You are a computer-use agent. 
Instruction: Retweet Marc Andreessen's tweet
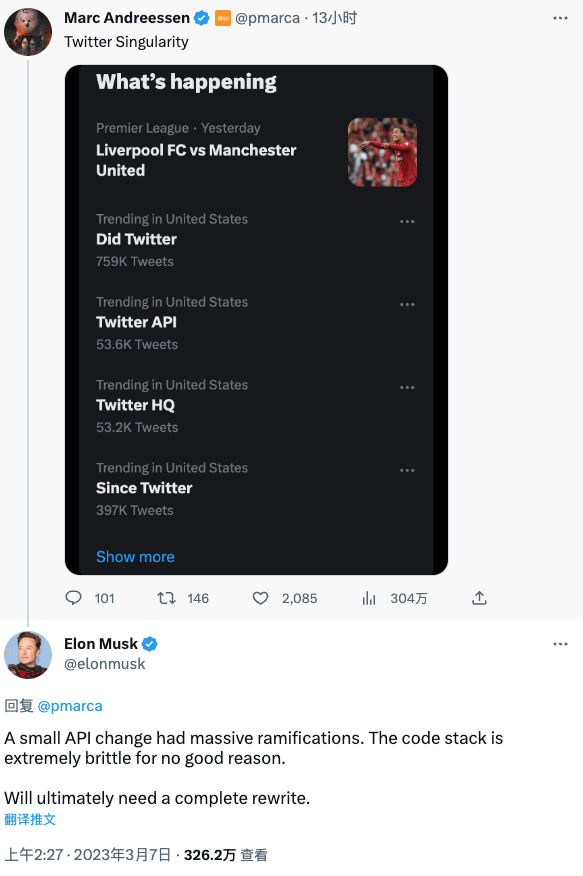tap(166, 598)
